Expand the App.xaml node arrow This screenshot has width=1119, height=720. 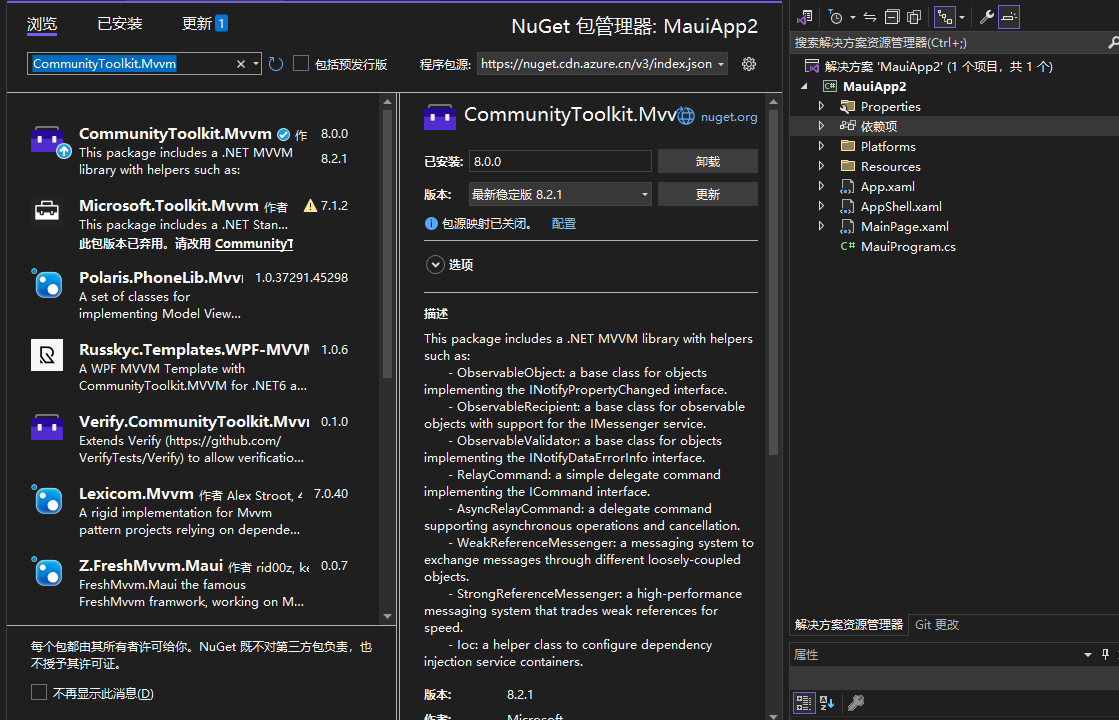(x=821, y=186)
